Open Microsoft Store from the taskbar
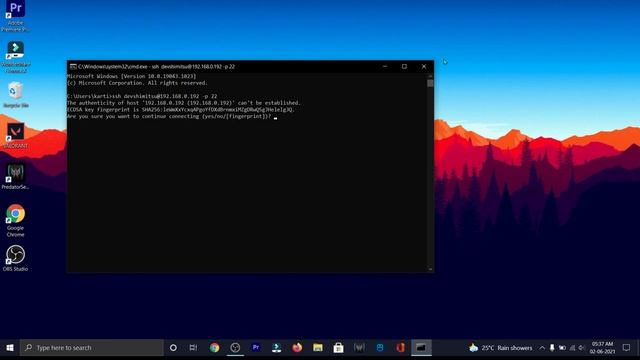This screenshot has height=360, width=640. pos(338,348)
